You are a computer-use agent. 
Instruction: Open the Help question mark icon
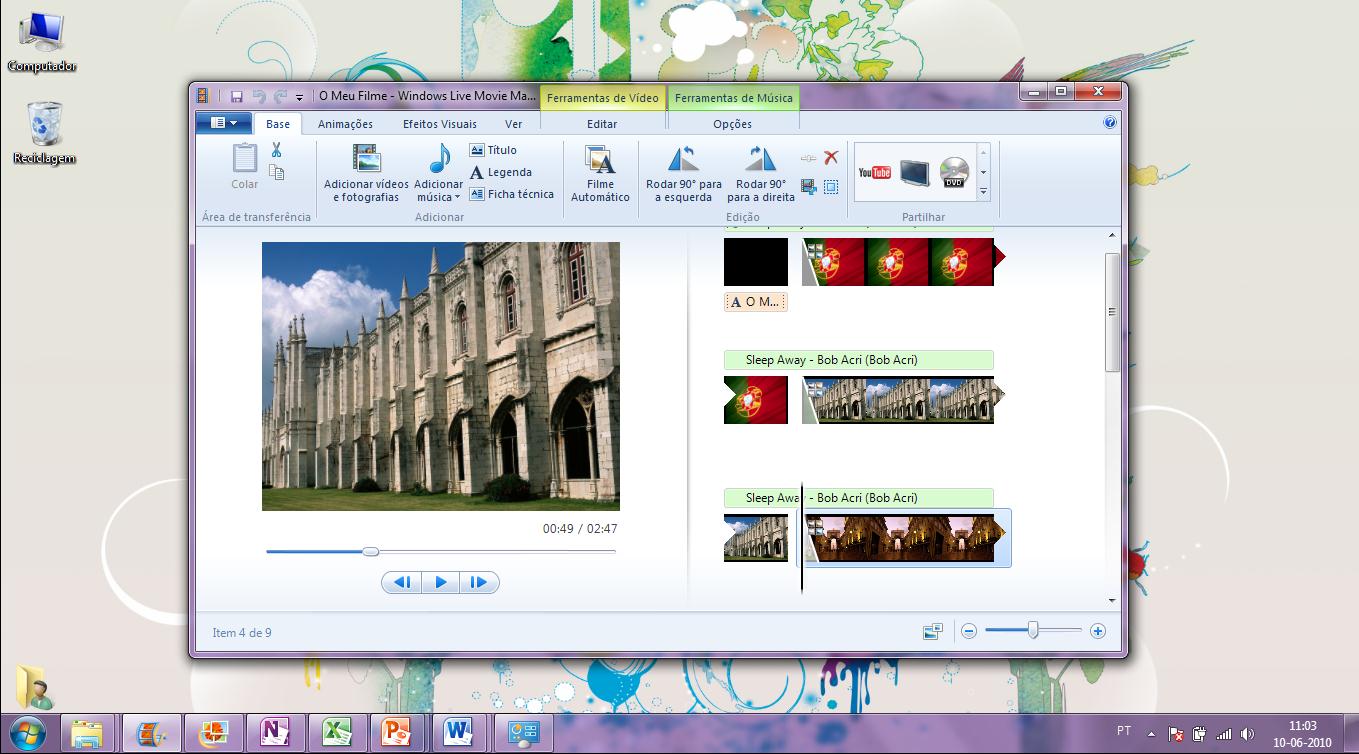(1110, 123)
